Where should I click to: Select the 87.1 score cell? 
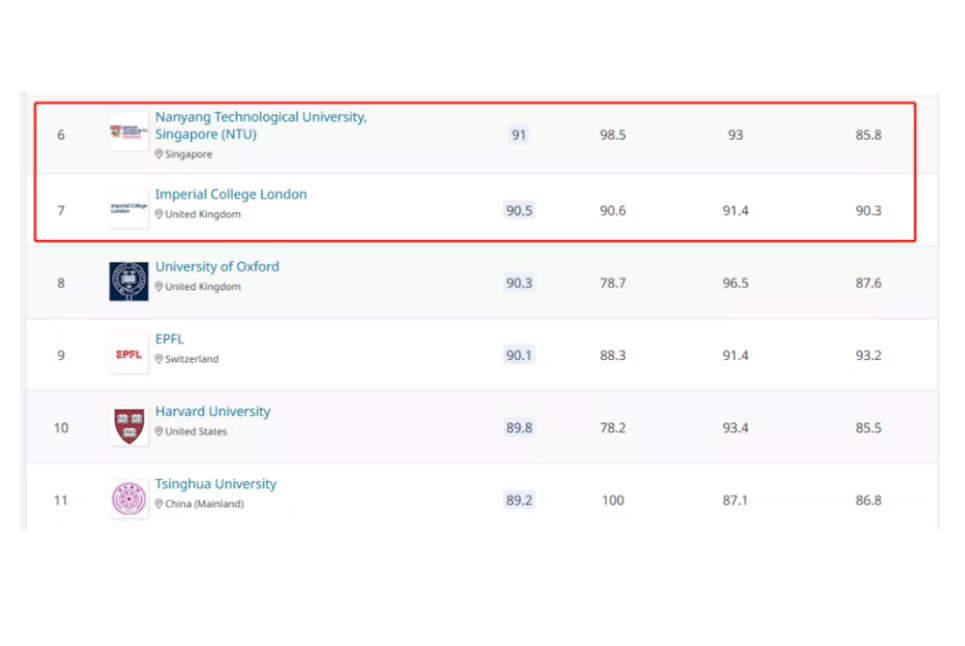pos(735,500)
